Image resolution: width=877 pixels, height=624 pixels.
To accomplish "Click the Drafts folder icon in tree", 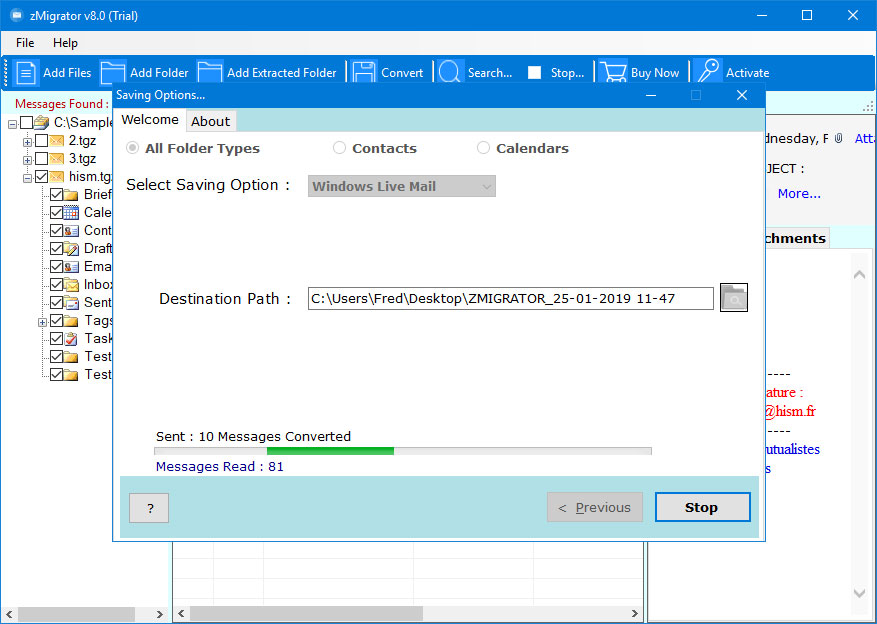I will 71,248.
